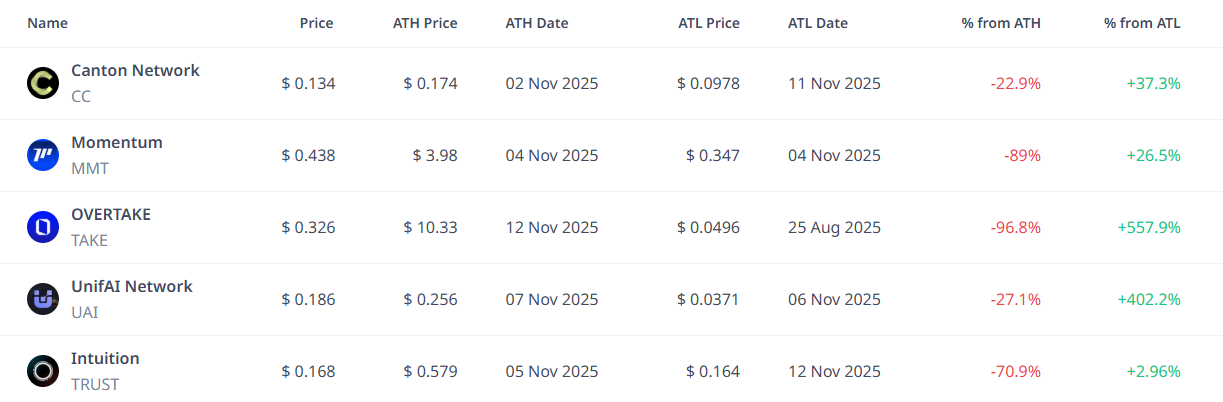Click the Momentum MMT coin icon
The image size is (1223, 402).
pos(43,155)
